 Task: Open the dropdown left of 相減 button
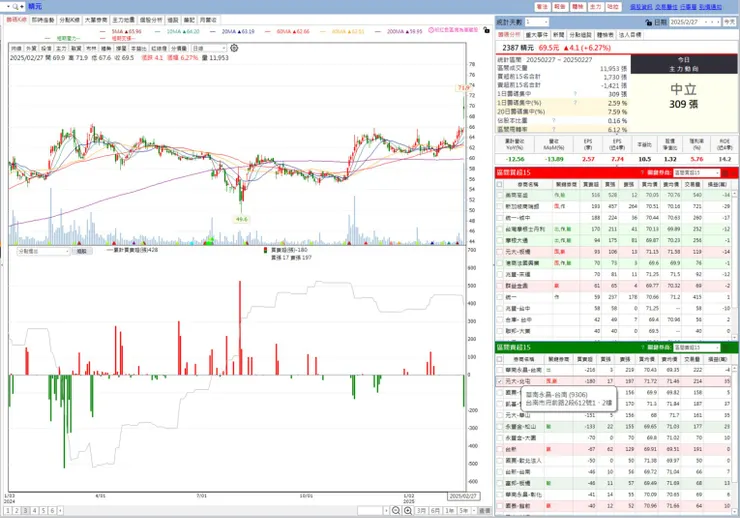pos(43,251)
